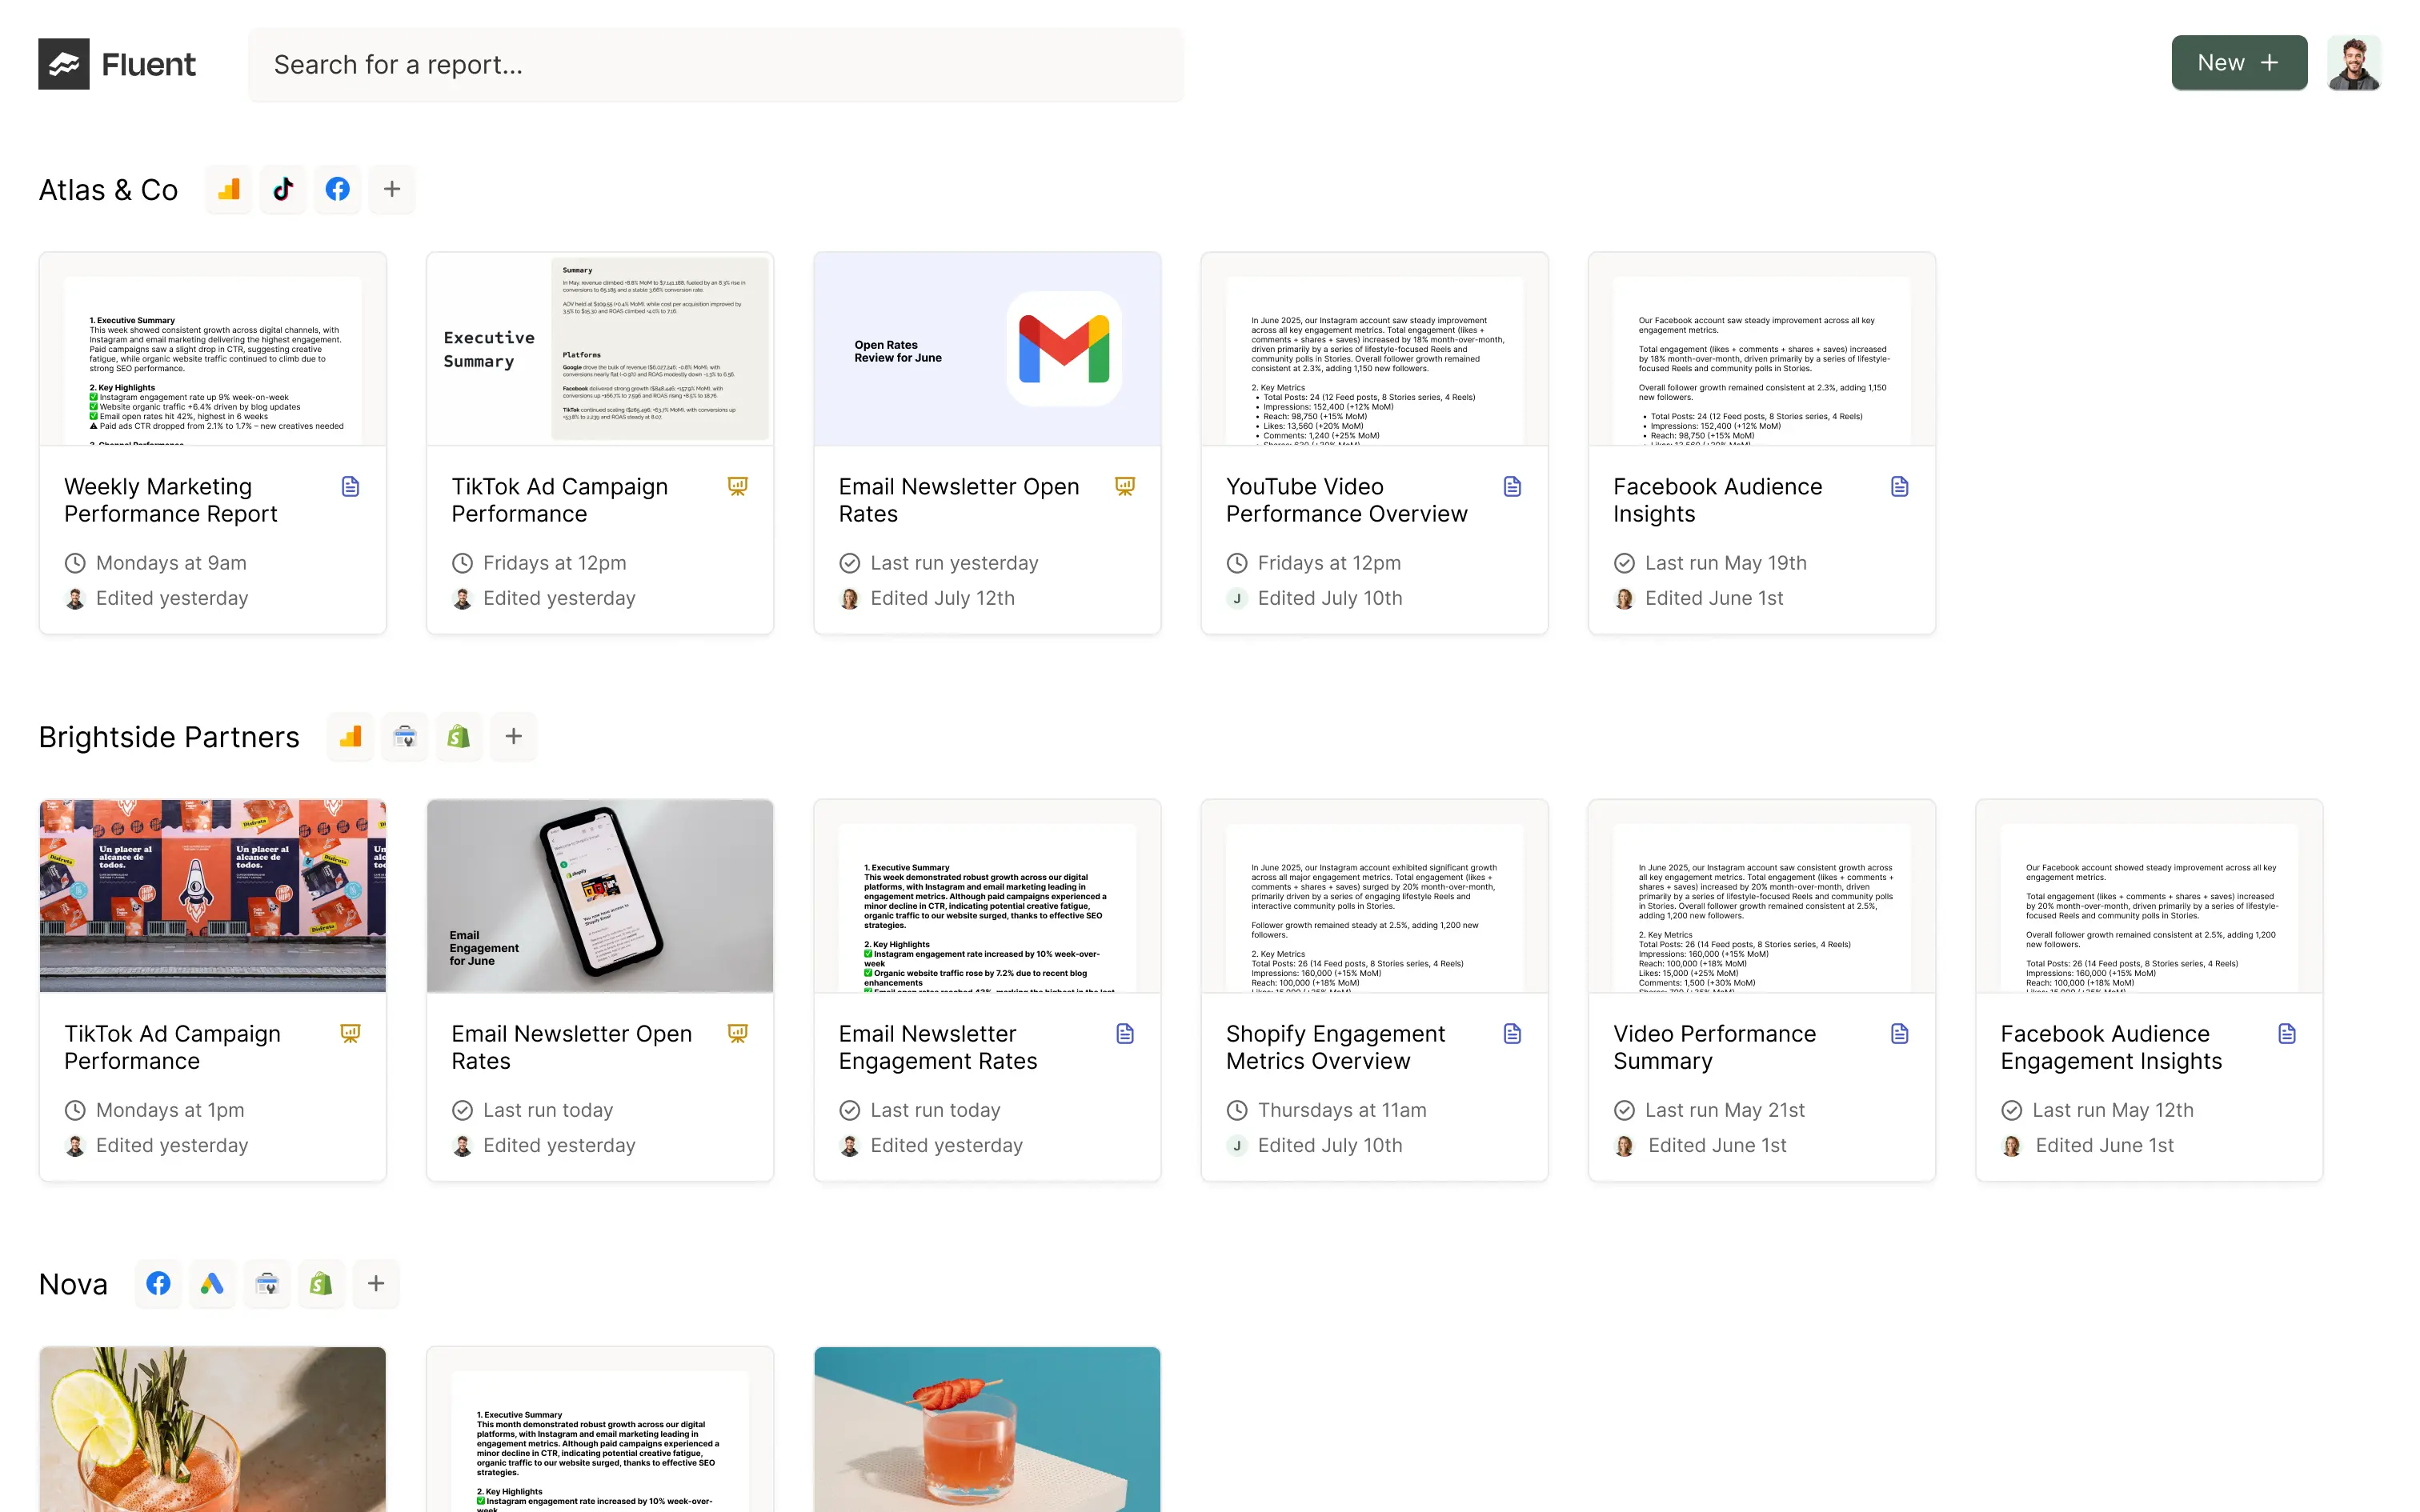Click the Facebook integration icon for Atlas & Co
Screen dimensions: 2420x1512
(x=338, y=189)
